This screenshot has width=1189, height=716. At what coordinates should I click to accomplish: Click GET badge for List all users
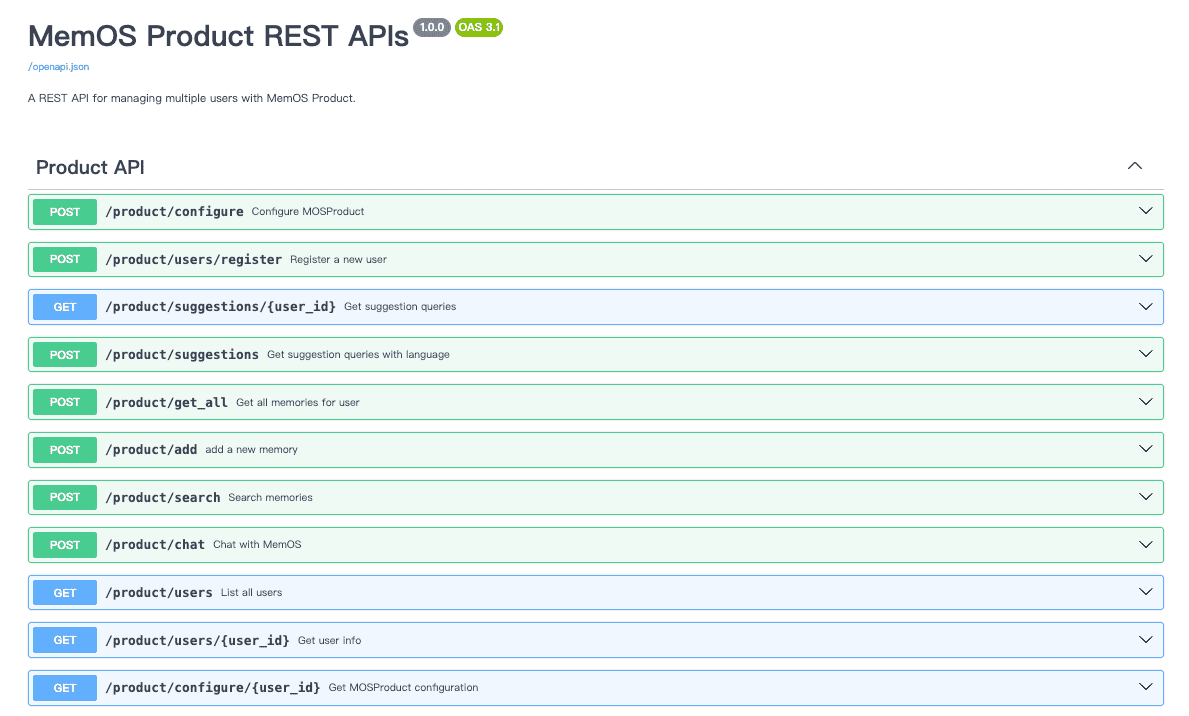65,592
